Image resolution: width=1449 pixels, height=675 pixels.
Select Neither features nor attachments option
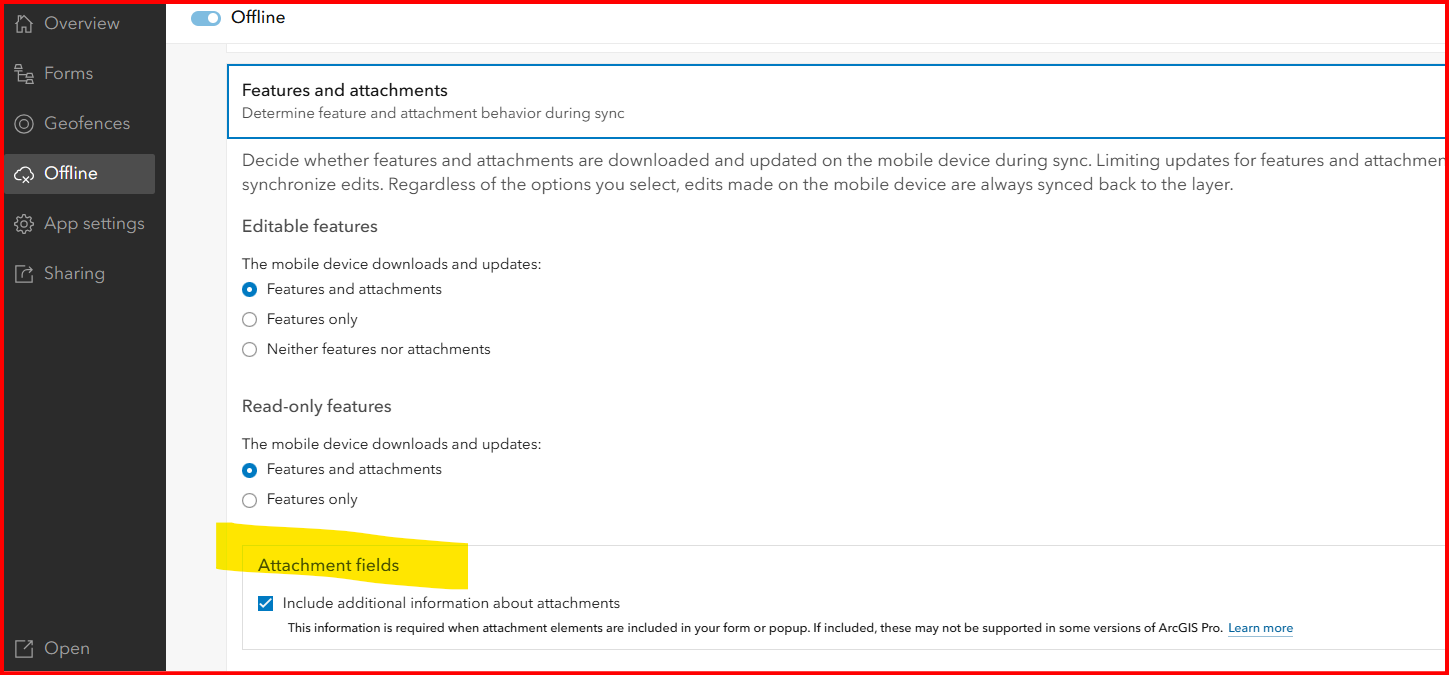pyautogui.click(x=250, y=350)
